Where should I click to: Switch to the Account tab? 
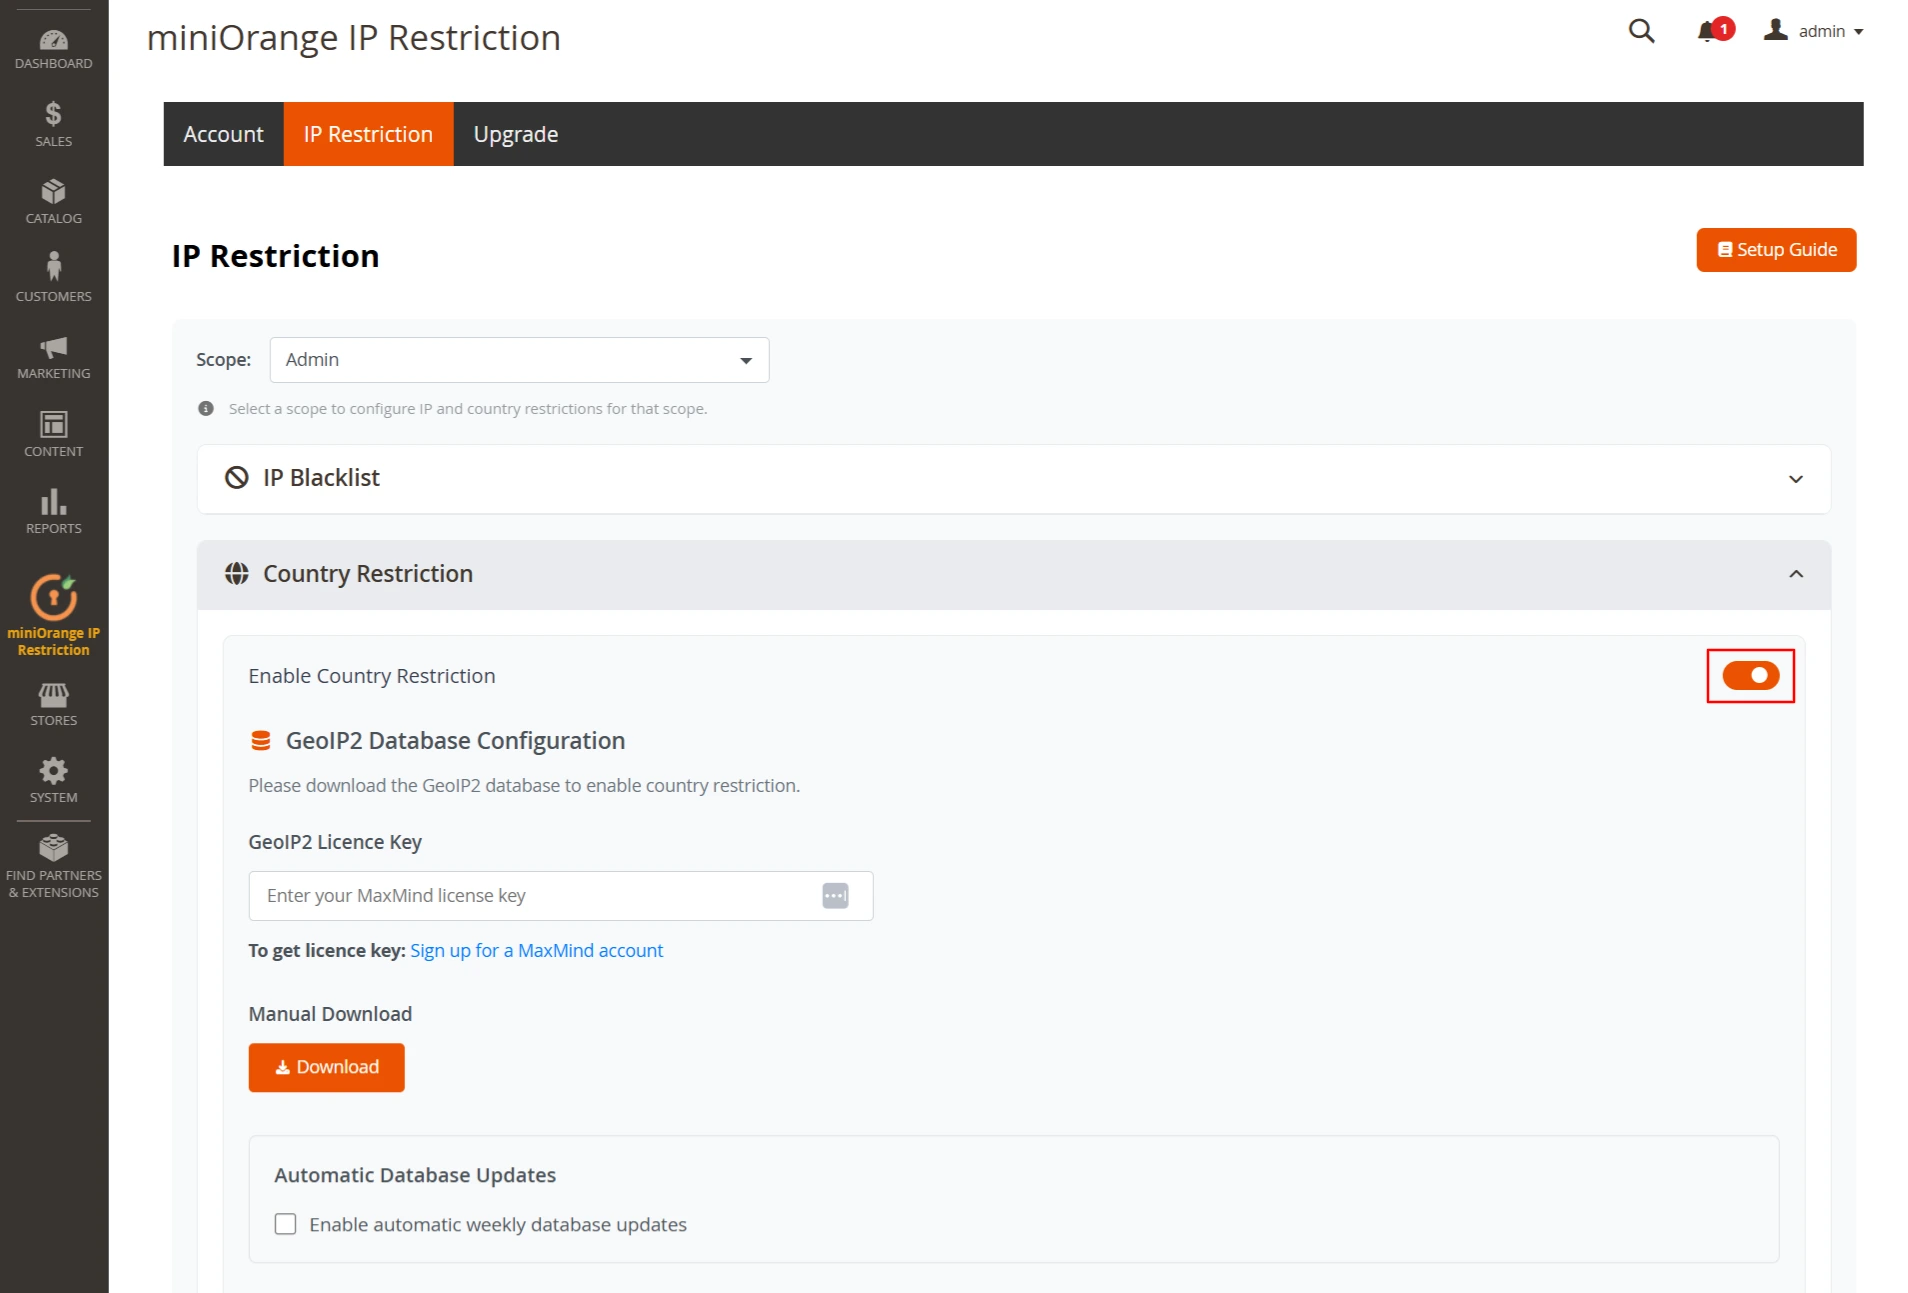coord(222,133)
